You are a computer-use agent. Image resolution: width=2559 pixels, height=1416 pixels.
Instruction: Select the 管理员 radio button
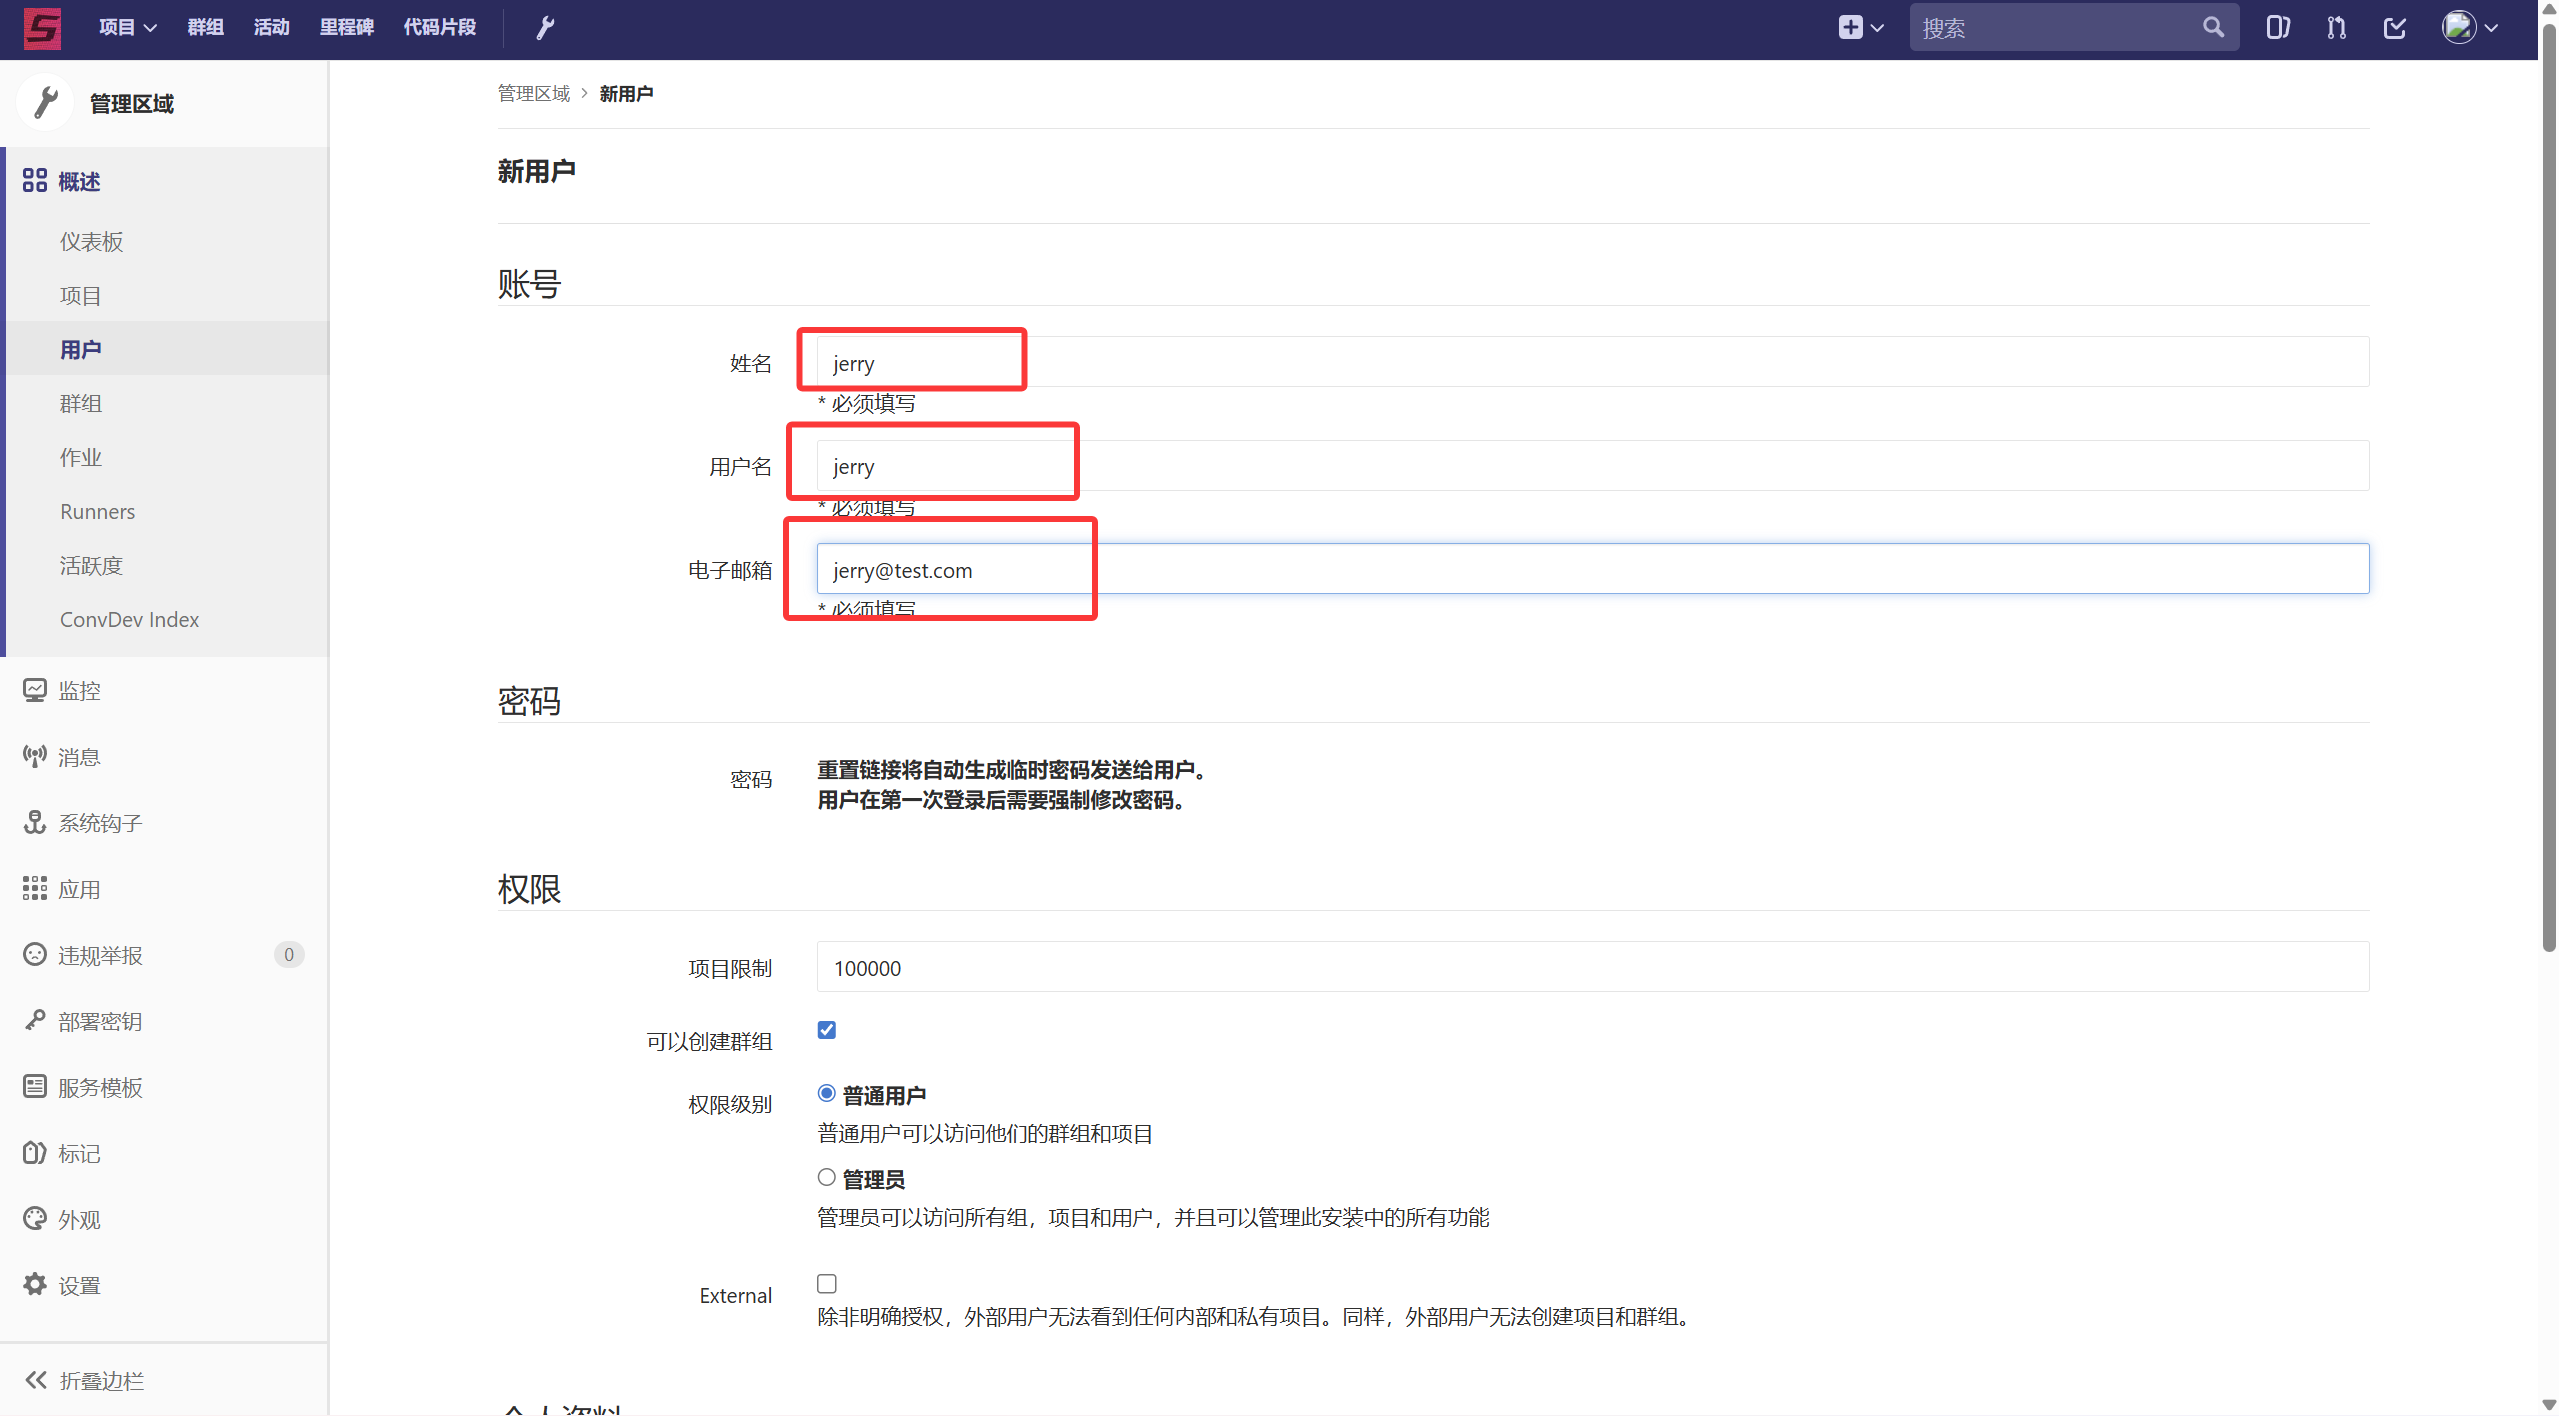[x=826, y=1177]
